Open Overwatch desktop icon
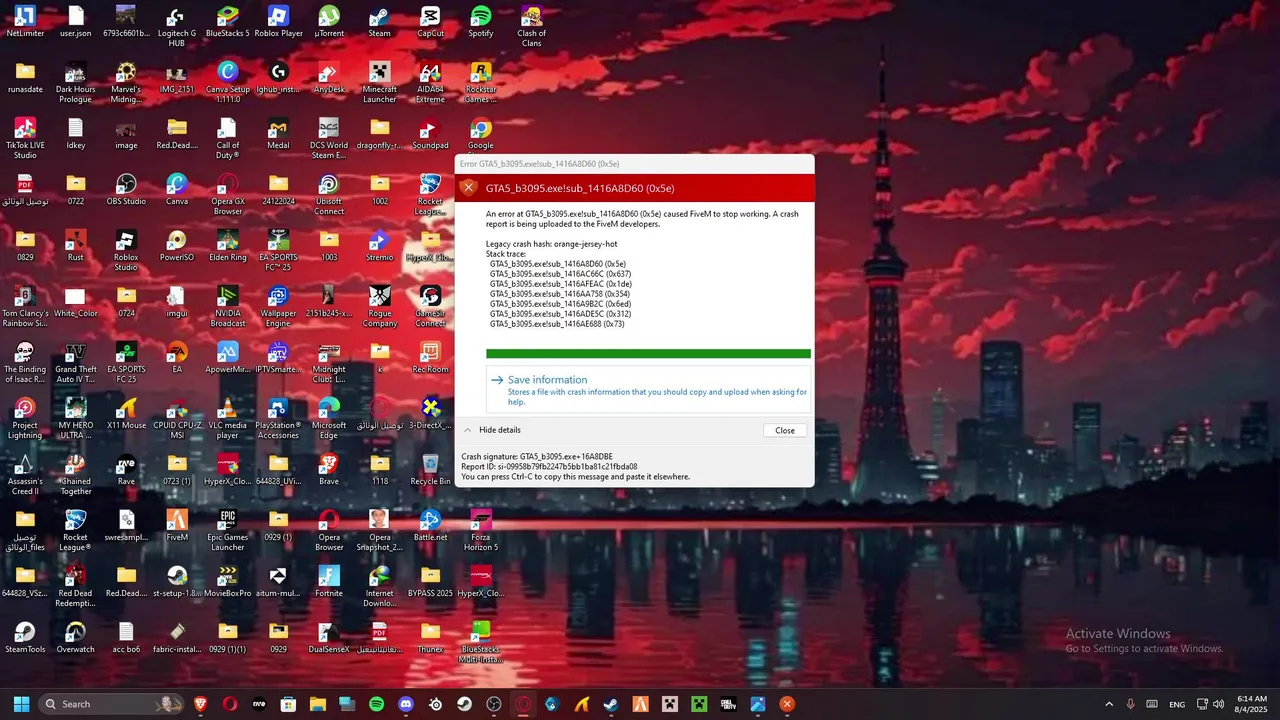 (x=76, y=637)
